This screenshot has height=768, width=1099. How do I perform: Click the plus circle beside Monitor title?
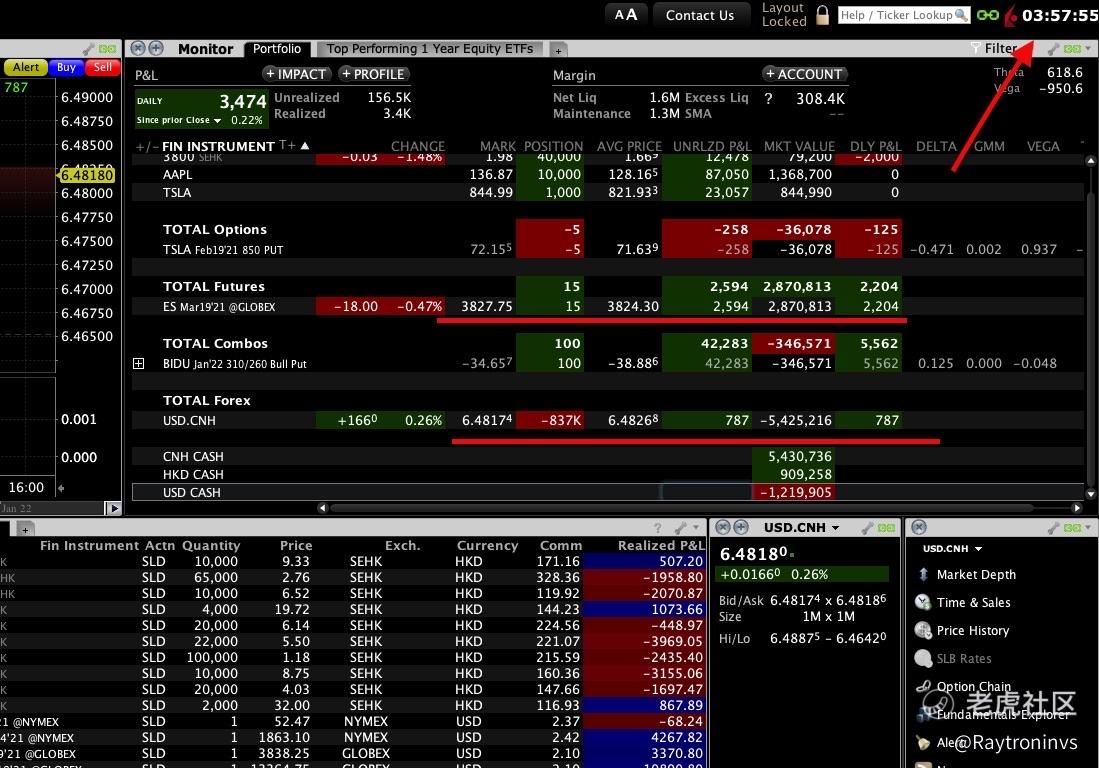coord(156,48)
